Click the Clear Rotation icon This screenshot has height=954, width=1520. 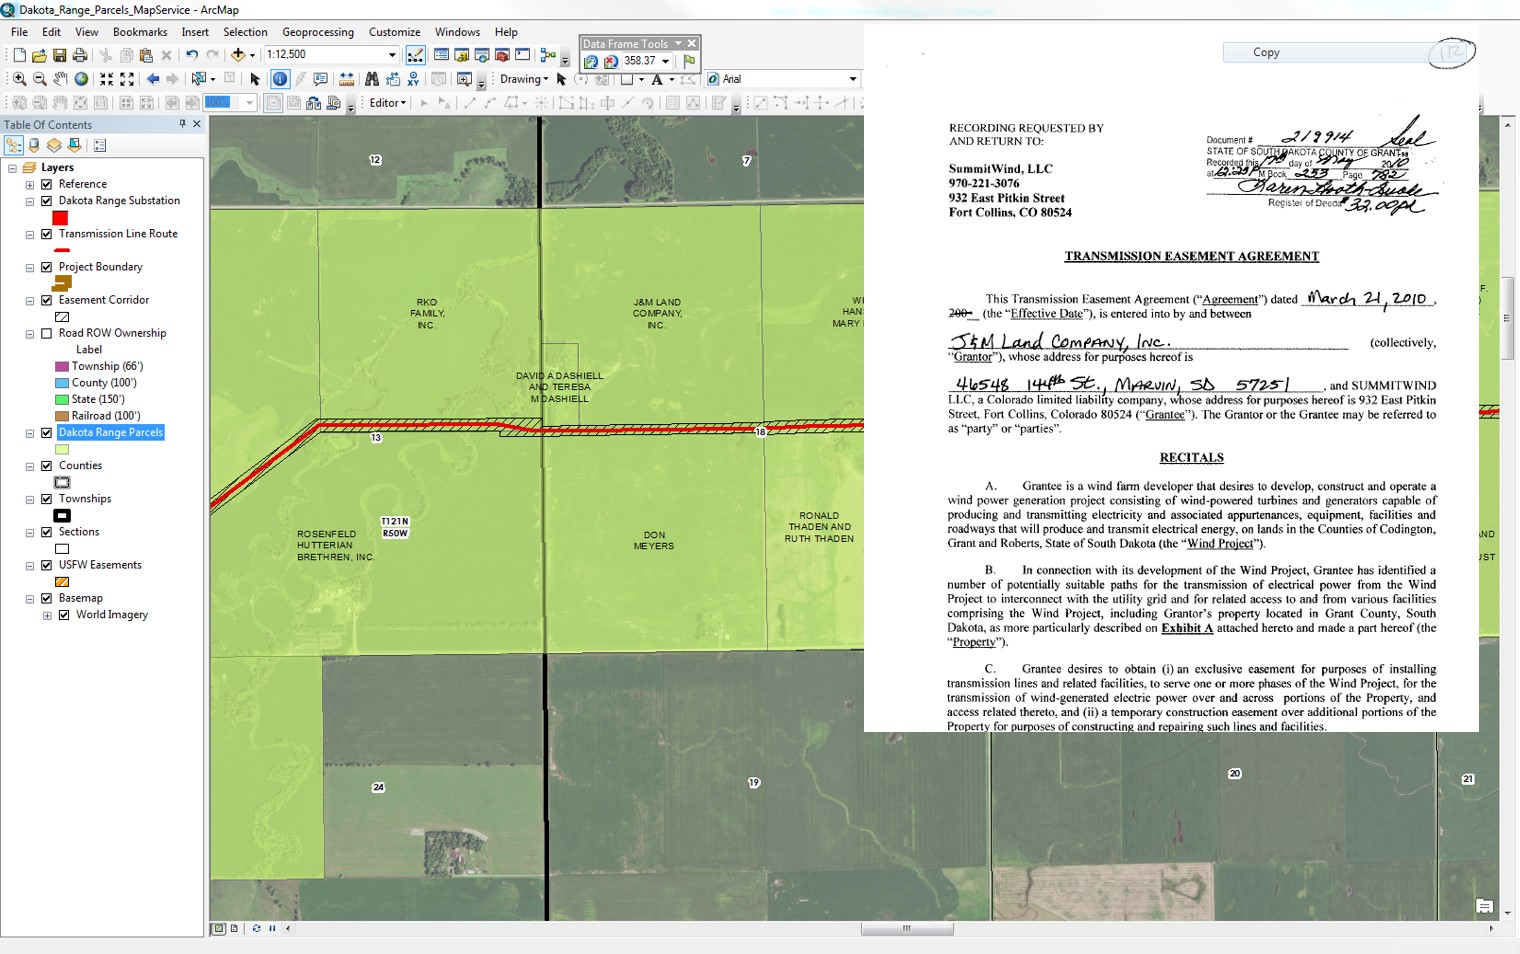point(611,62)
